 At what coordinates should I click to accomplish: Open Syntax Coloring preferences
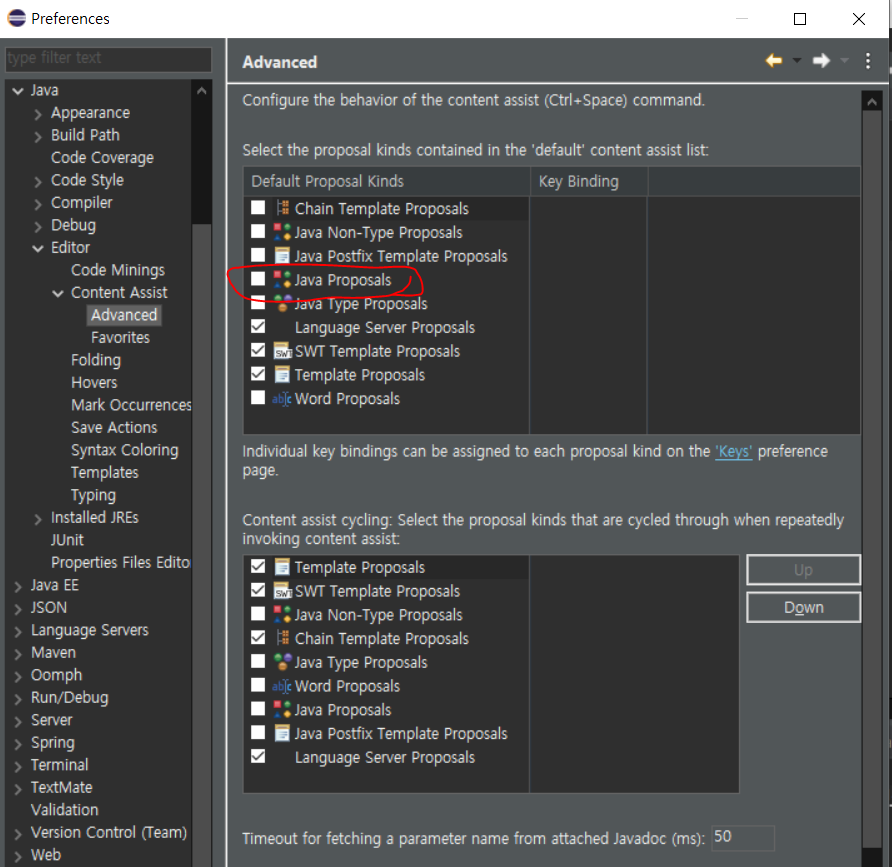click(x=125, y=450)
